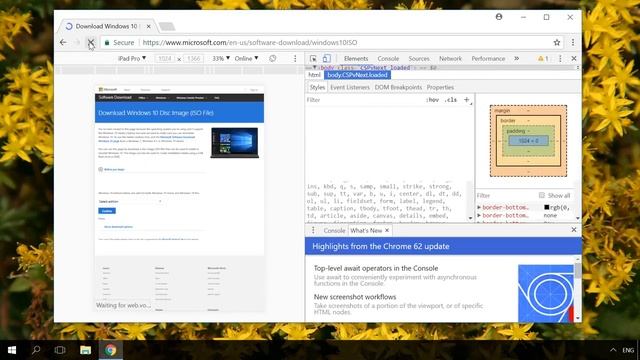Go back with the browser back arrow
Screen dimensions: 640x360
coord(63,42)
